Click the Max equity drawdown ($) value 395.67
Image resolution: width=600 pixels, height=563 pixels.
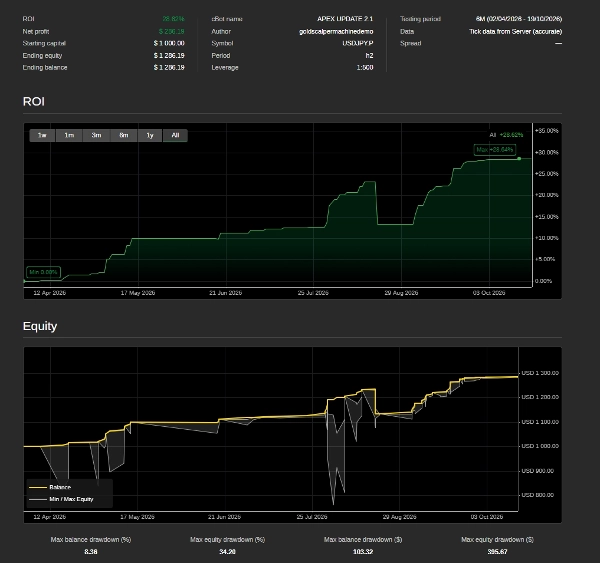(497, 552)
